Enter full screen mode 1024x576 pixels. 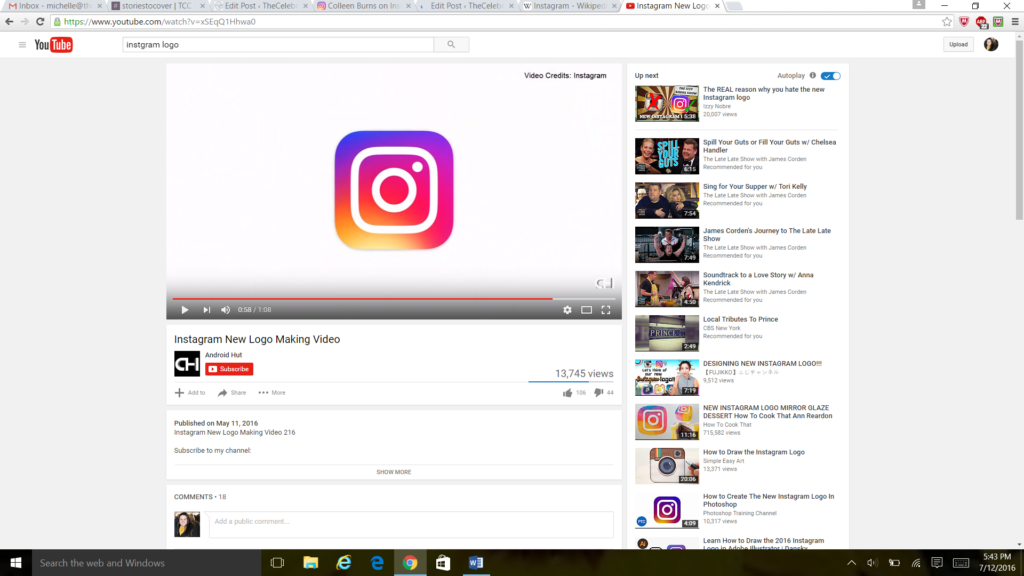click(606, 310)
